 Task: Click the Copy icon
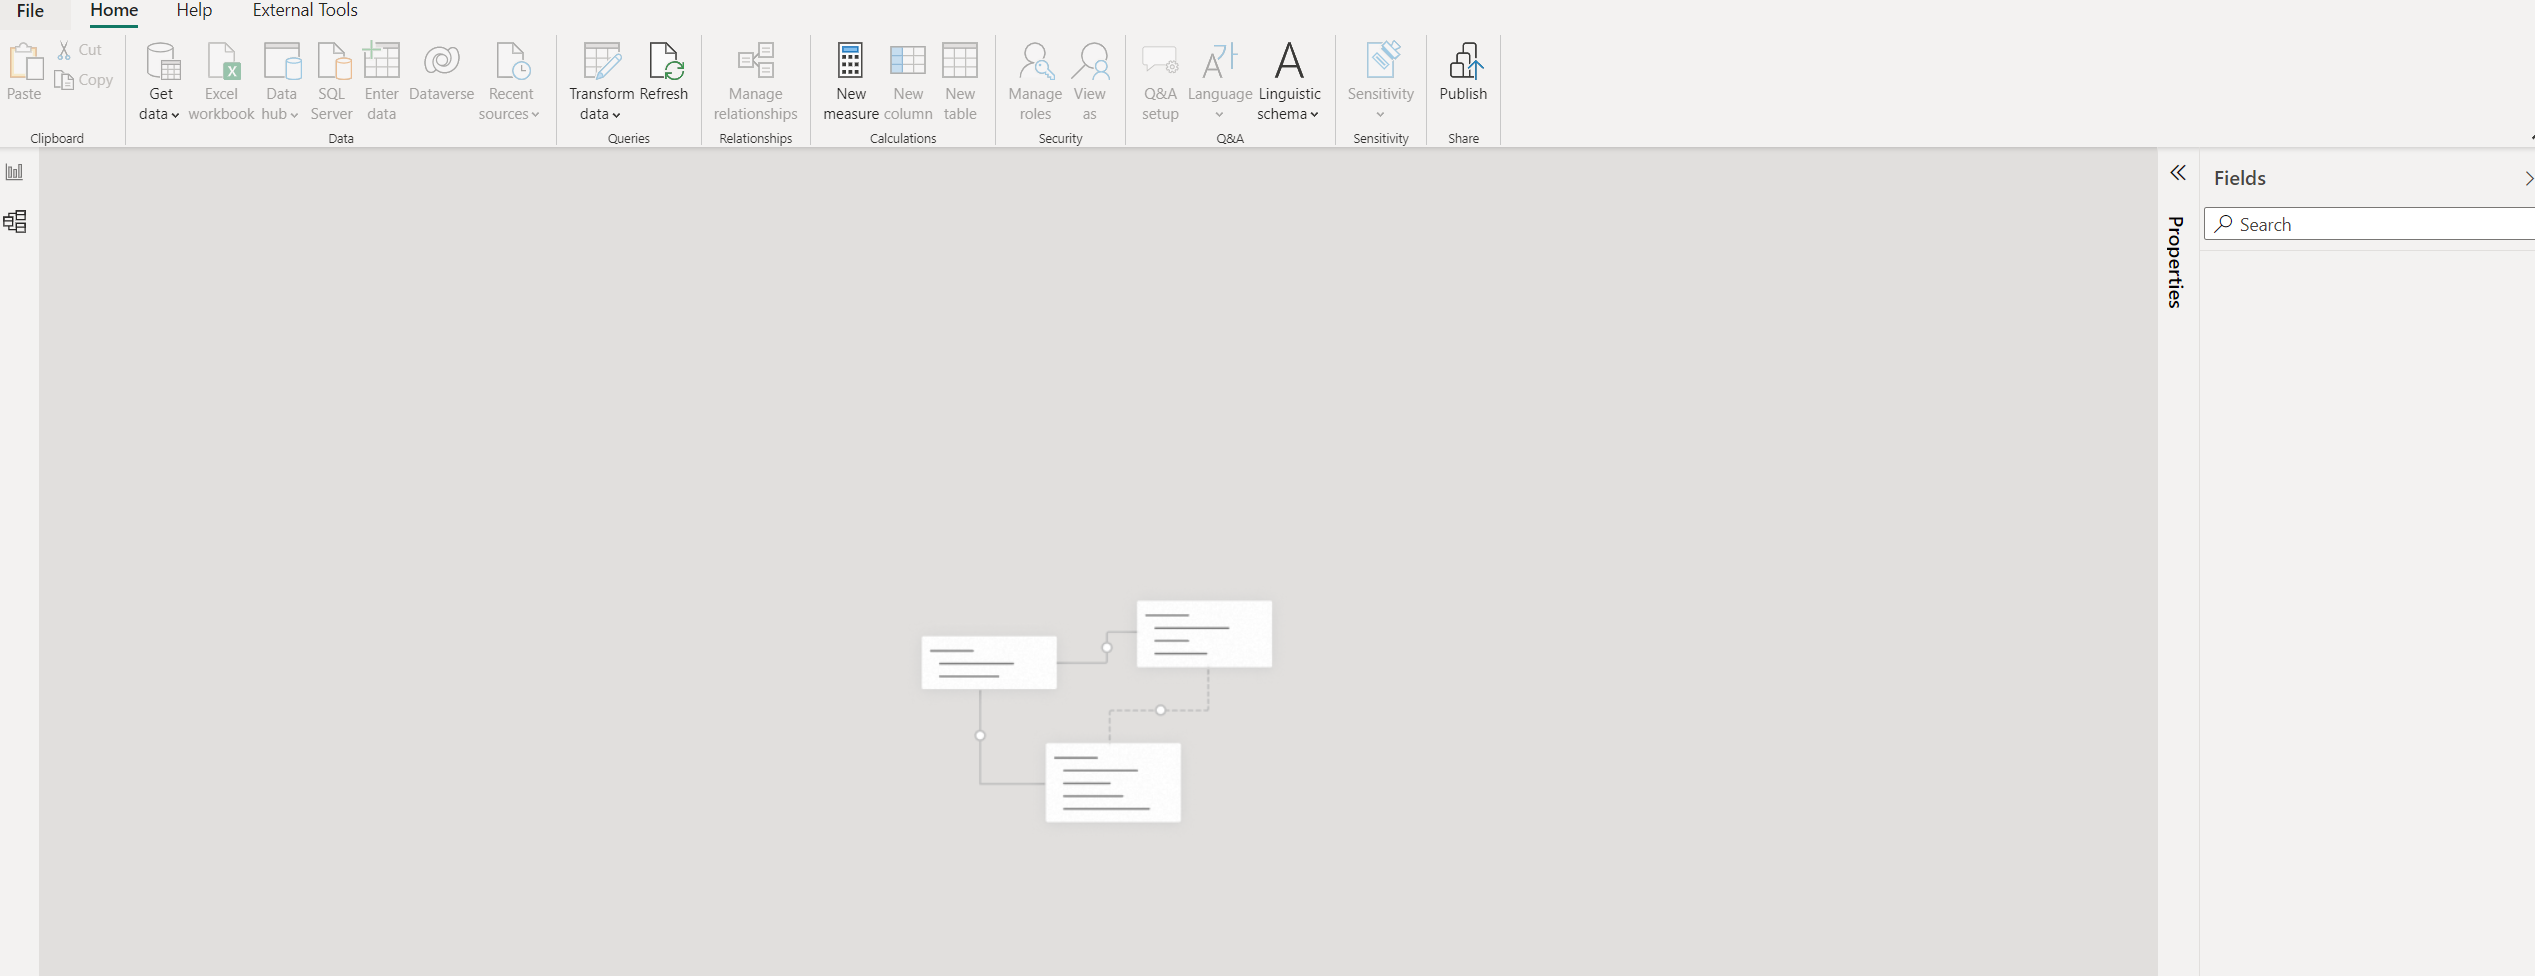64,80
